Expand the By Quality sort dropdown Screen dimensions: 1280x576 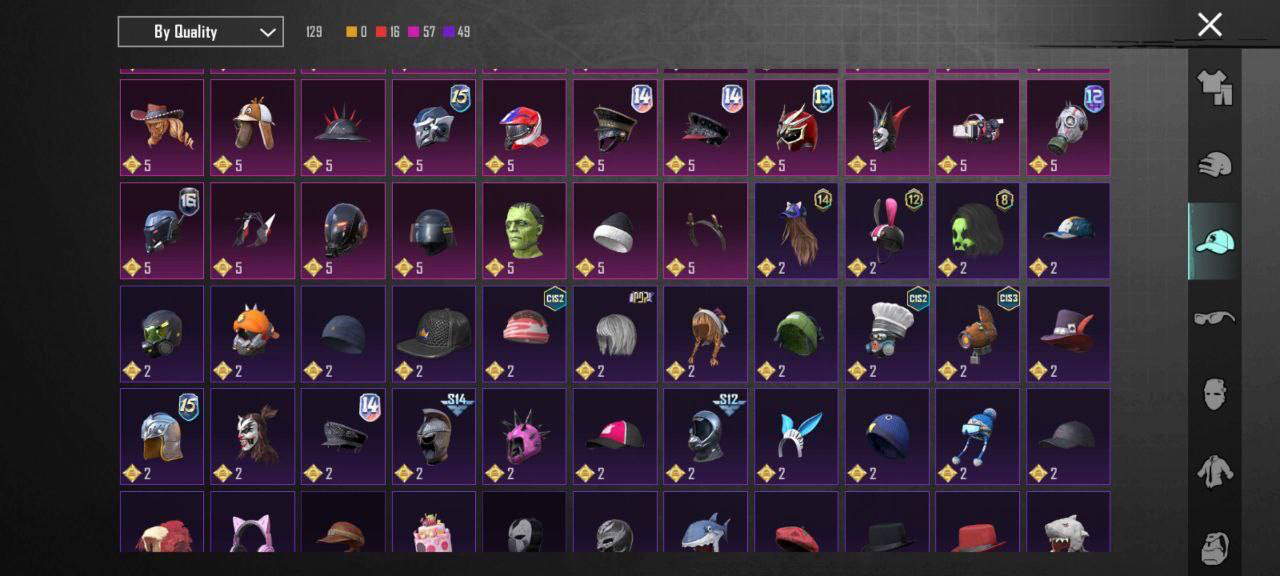coord(199,32)
